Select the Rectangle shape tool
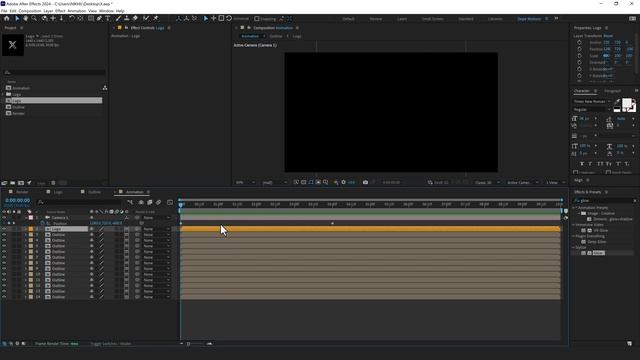 click(91, 18)
